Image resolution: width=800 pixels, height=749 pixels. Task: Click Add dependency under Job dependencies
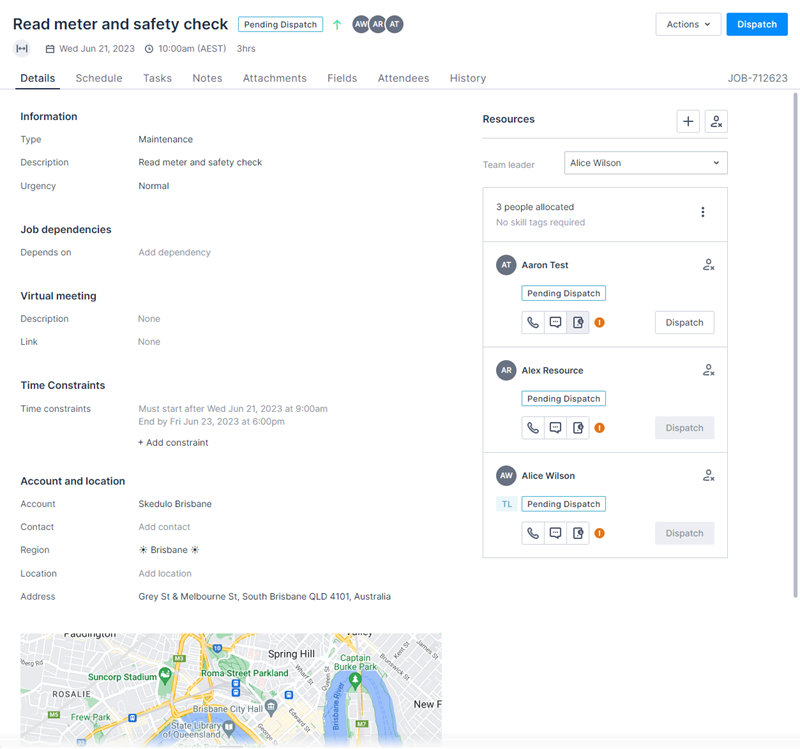click(x=174, y=252)
